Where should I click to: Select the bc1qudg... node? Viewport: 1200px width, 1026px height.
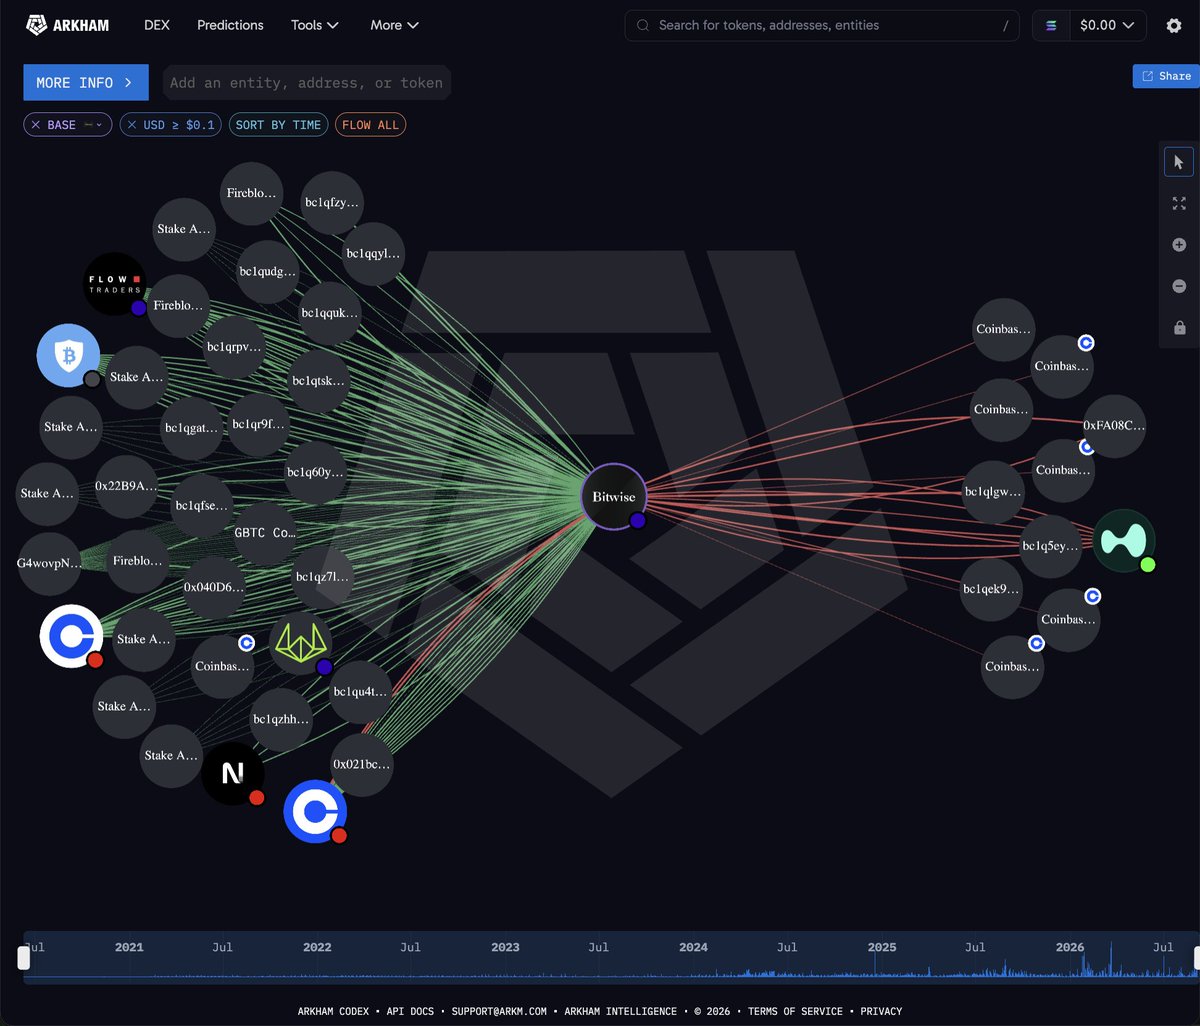pyautogui.click(x=268, y=271)
